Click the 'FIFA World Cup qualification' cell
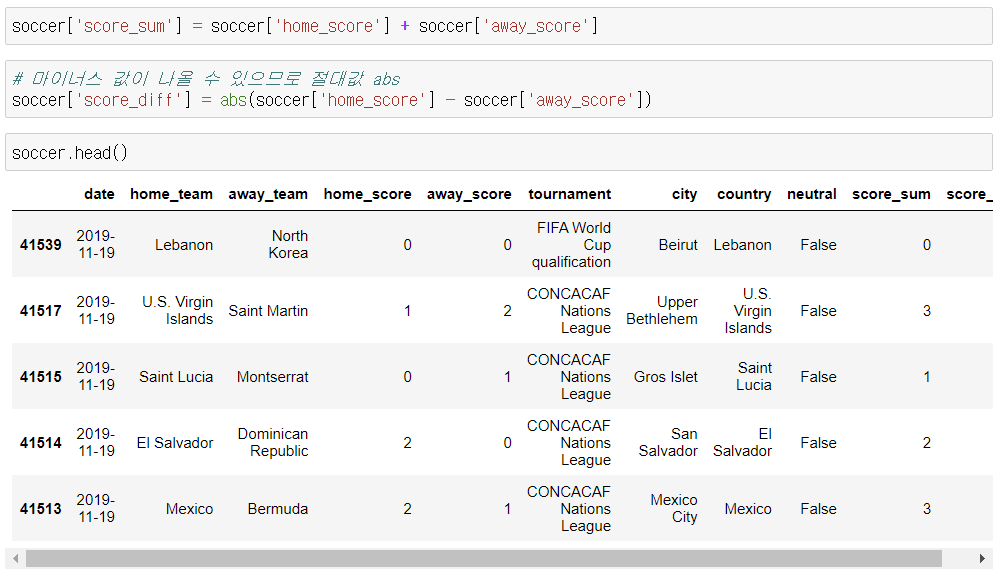The width and height of the screenshot is (1002, 588). coord(571,245)
